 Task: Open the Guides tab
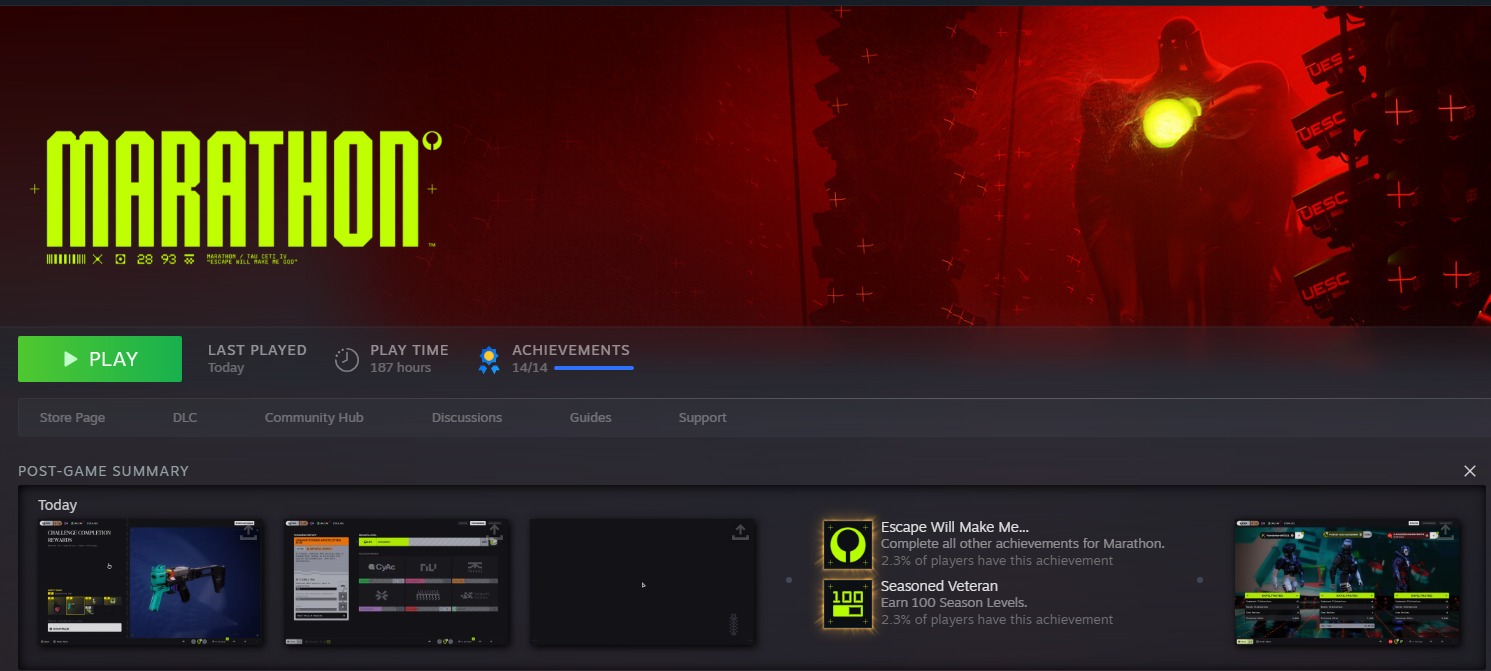click(x=590, y=418)
